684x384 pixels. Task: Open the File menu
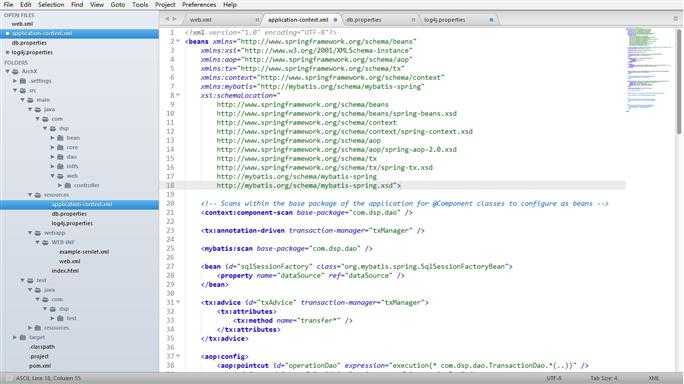coord(8,5)
